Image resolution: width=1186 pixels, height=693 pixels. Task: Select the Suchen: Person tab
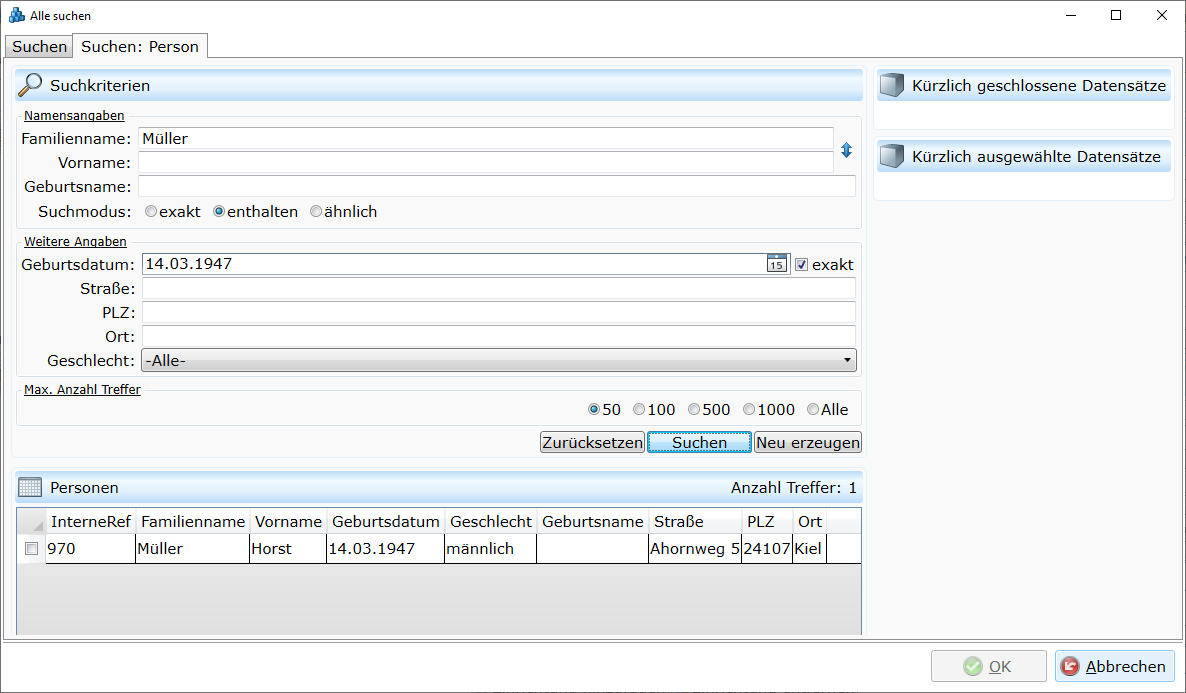click(x=140, y=47)
